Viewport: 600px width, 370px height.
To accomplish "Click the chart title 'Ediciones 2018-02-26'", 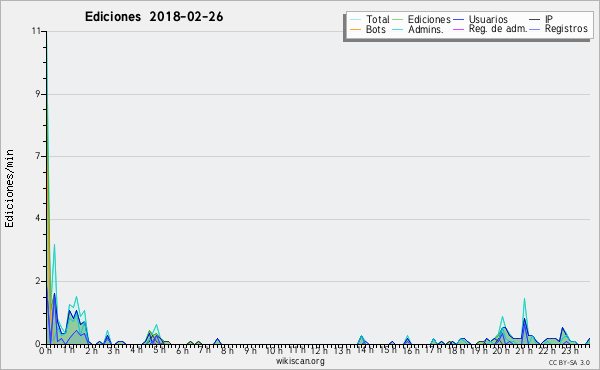I will point(154,17).
